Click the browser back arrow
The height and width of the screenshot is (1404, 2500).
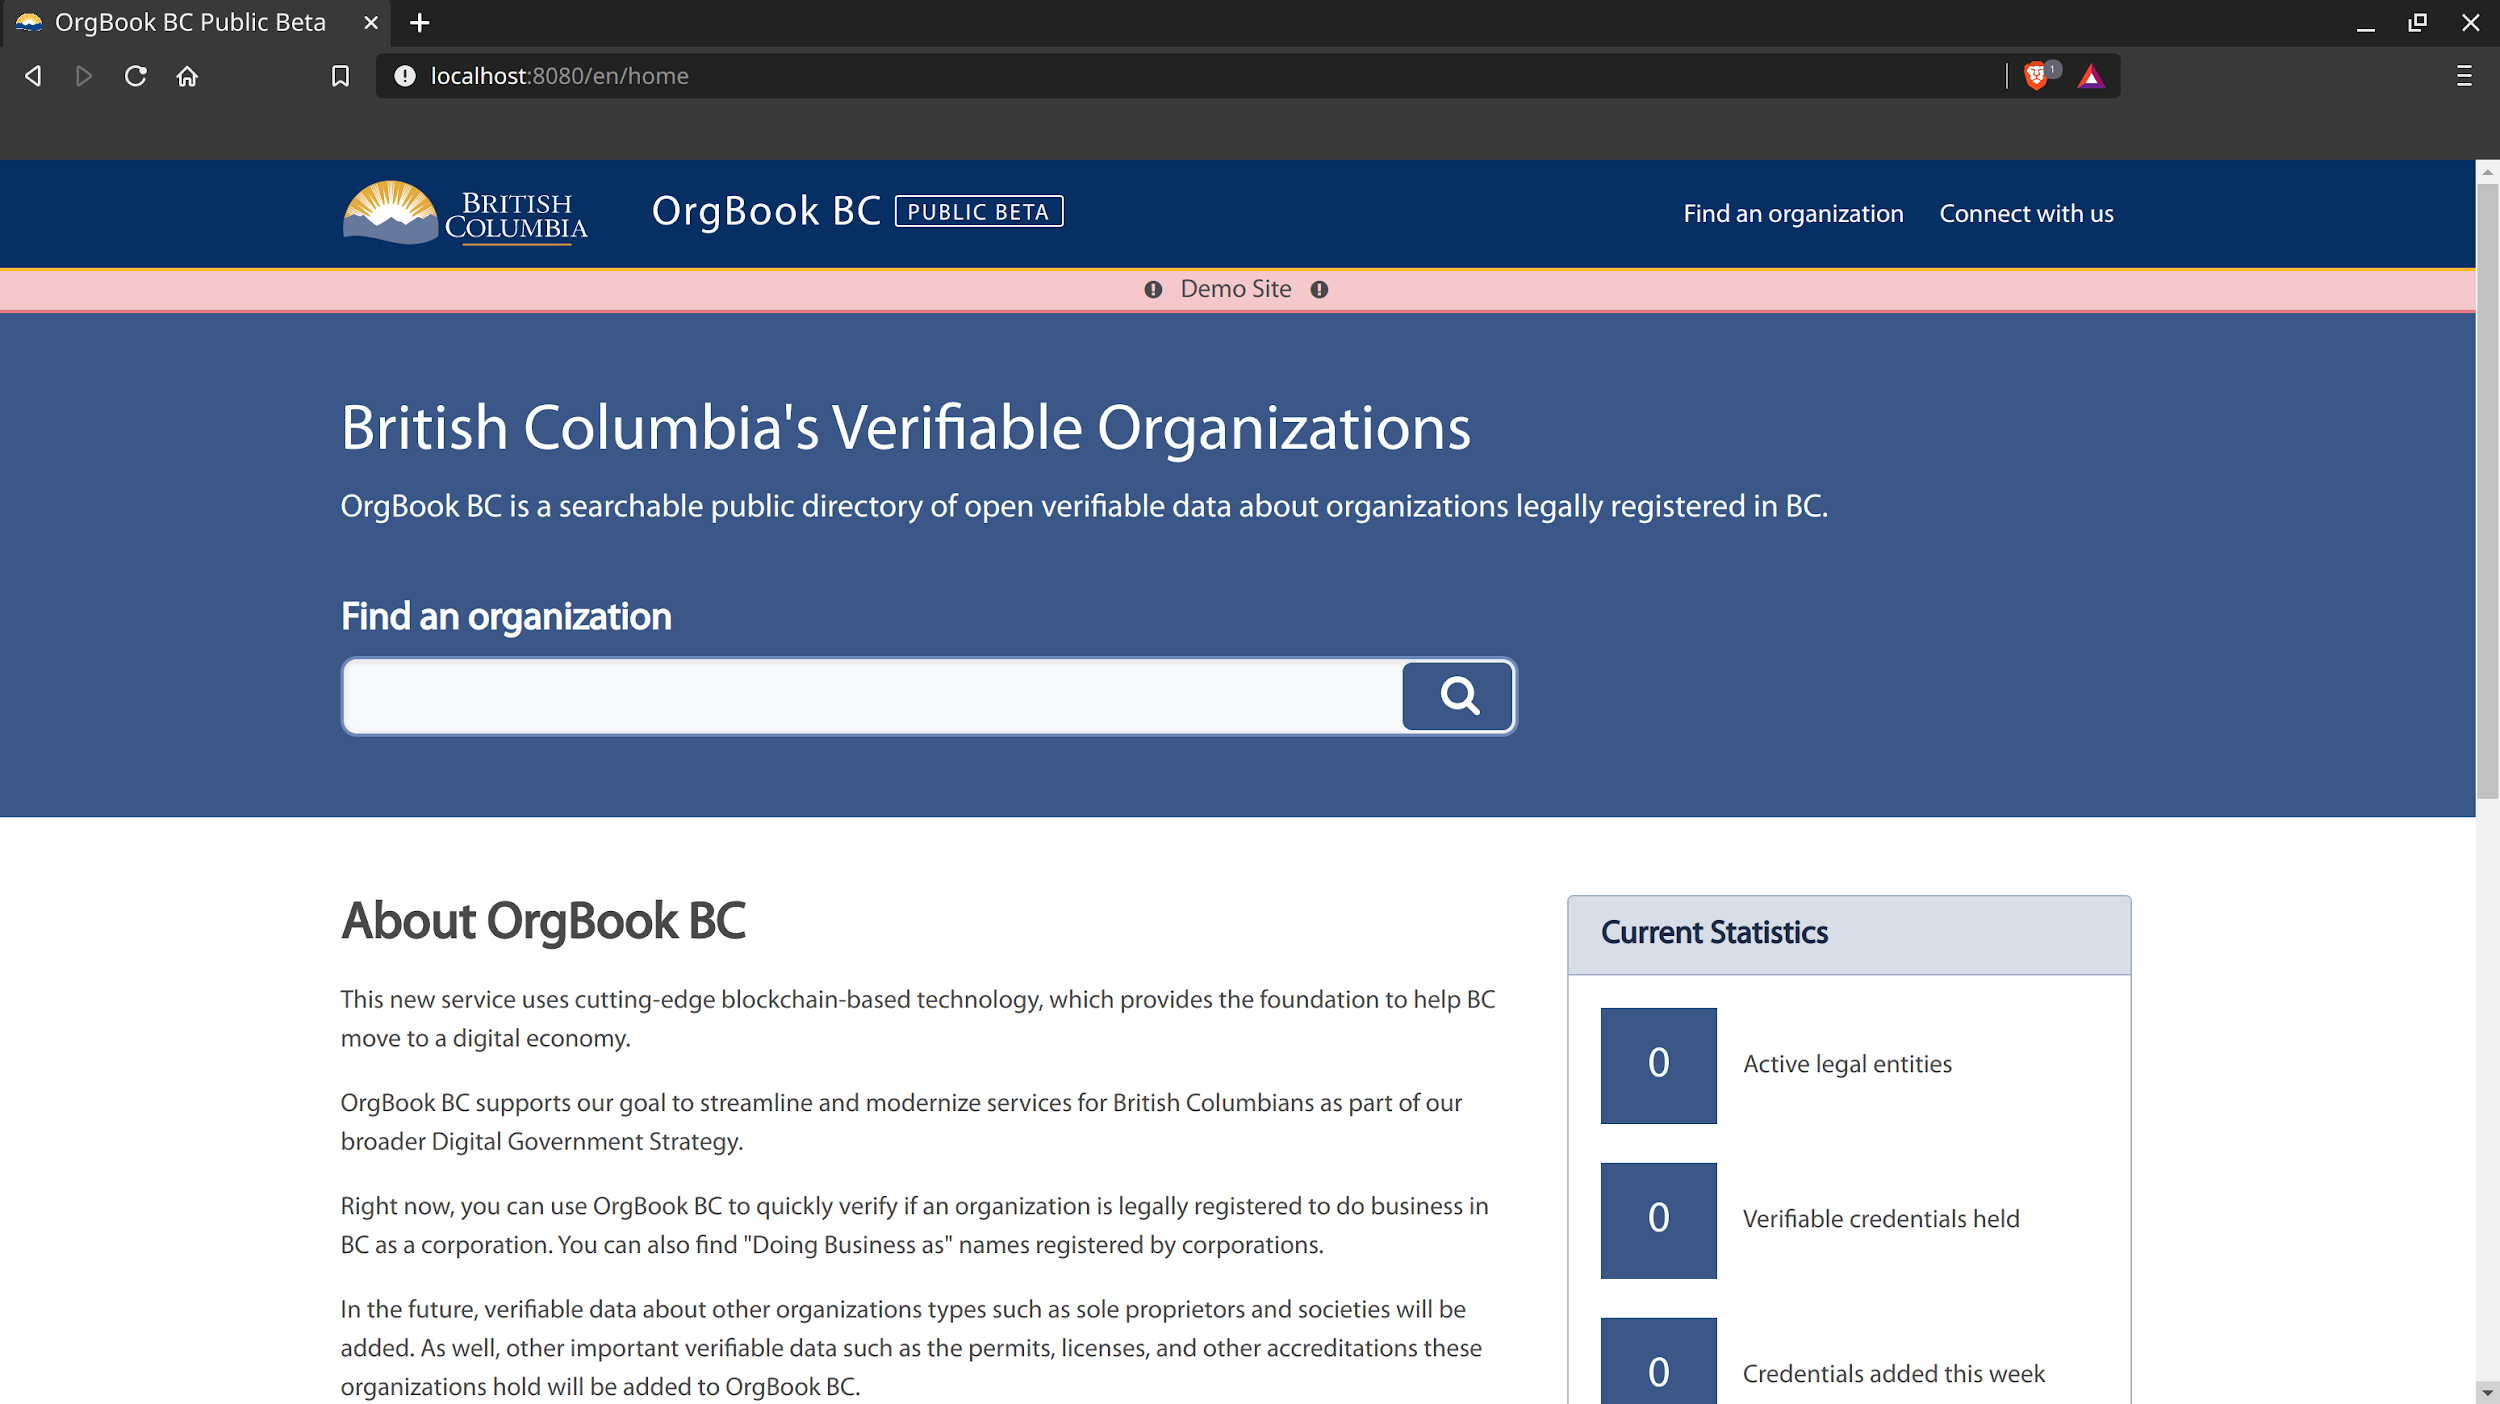[x=33, y=76]
